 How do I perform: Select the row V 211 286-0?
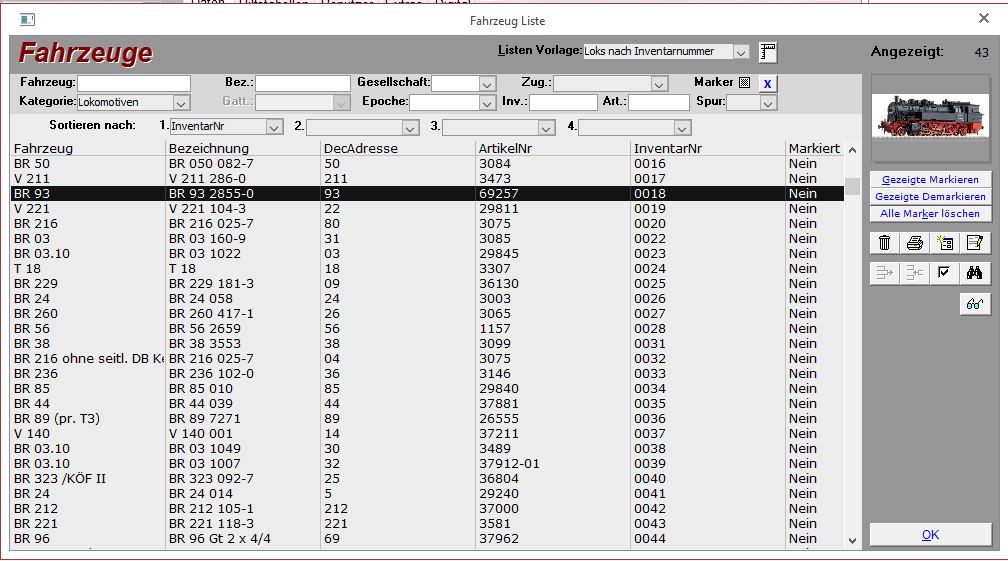[x=428, y=179]
